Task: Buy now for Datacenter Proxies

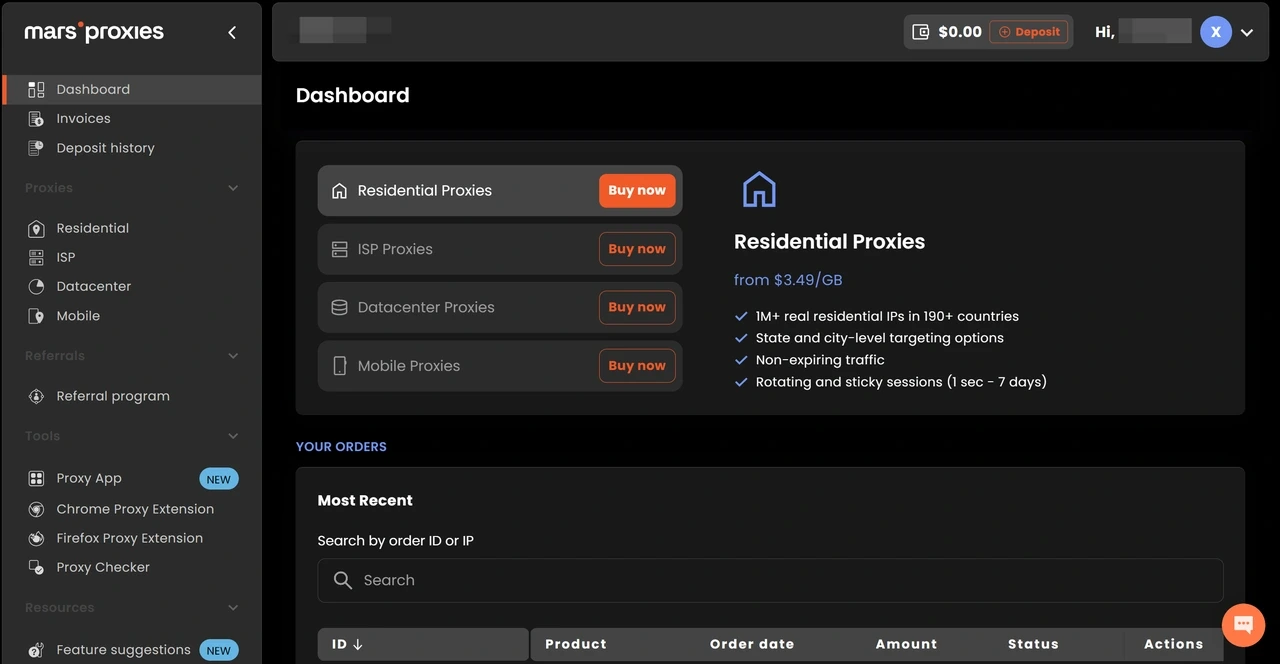Action: (637, 307)
